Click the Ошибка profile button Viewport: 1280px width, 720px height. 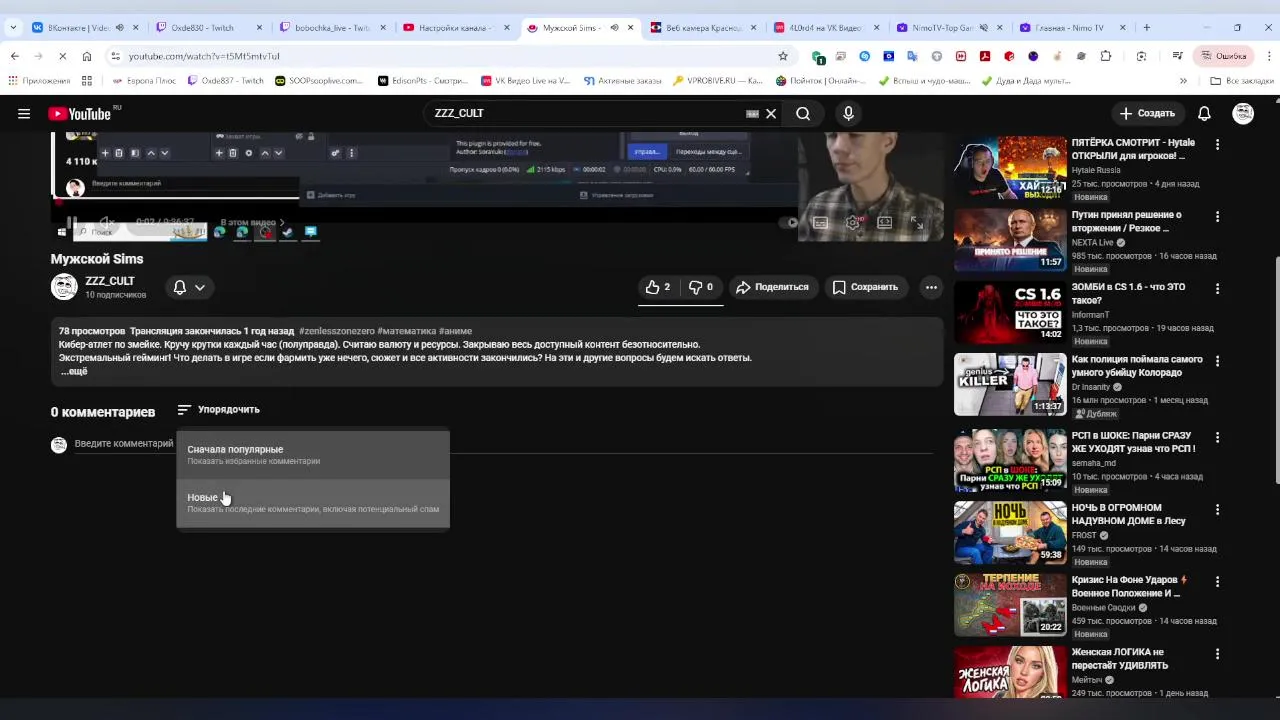point(1223,56)
